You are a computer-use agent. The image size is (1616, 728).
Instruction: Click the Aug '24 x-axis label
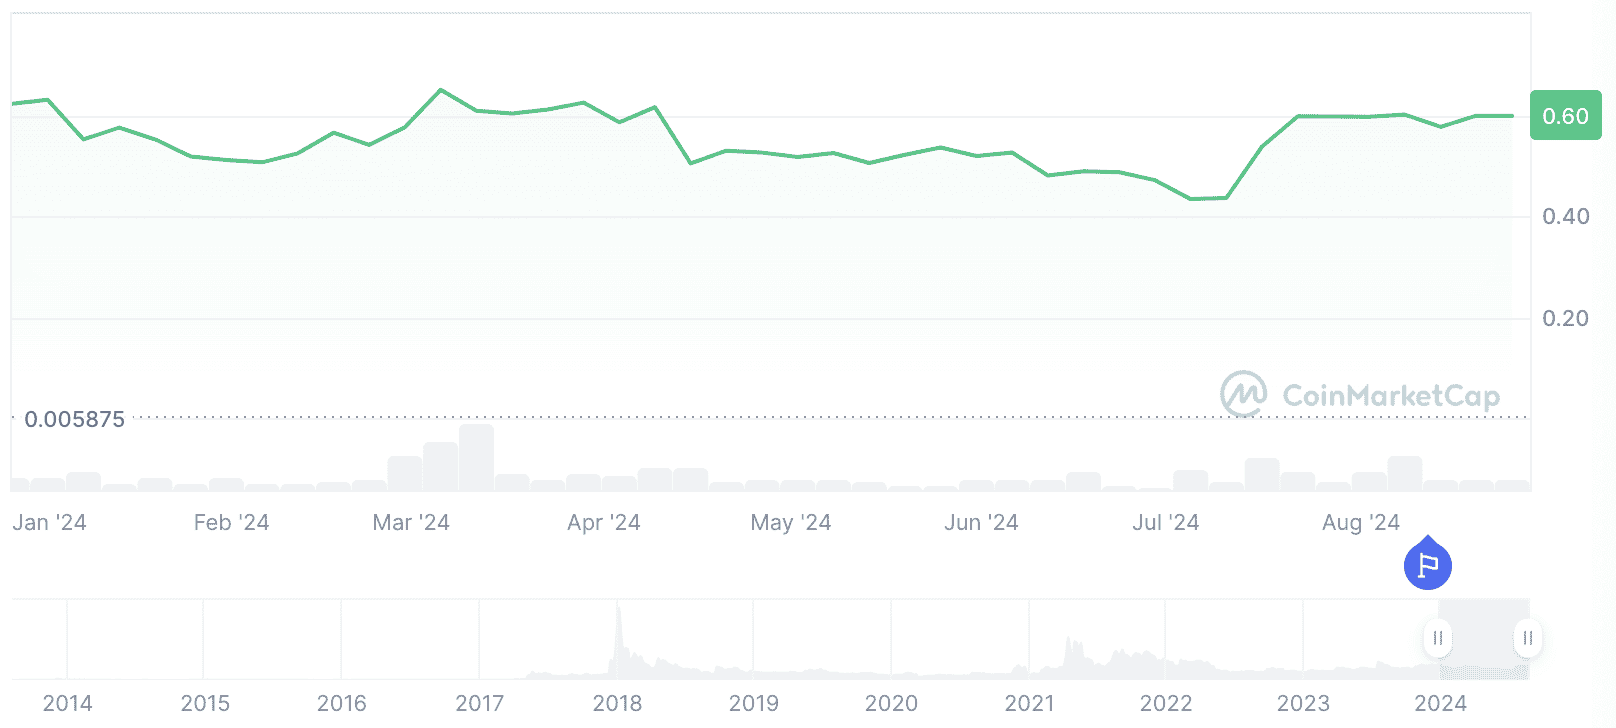tap(1360, 523)
